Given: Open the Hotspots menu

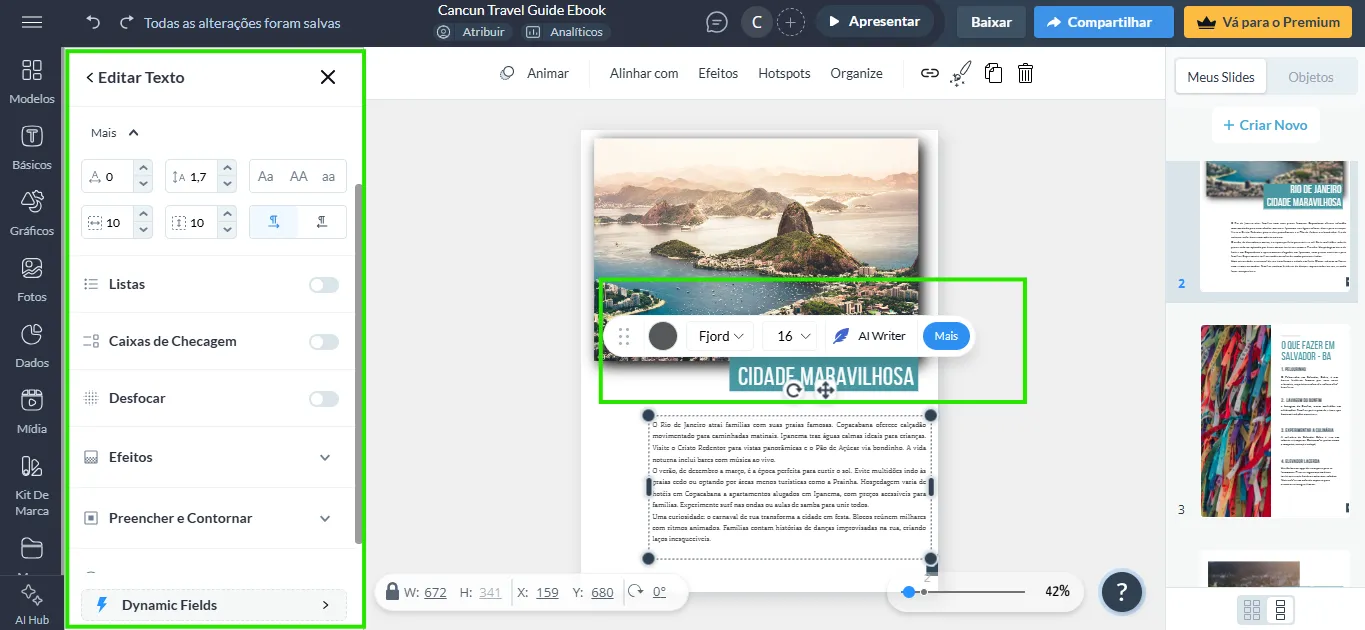Looking at the screenshot, I should coord(784,73).
